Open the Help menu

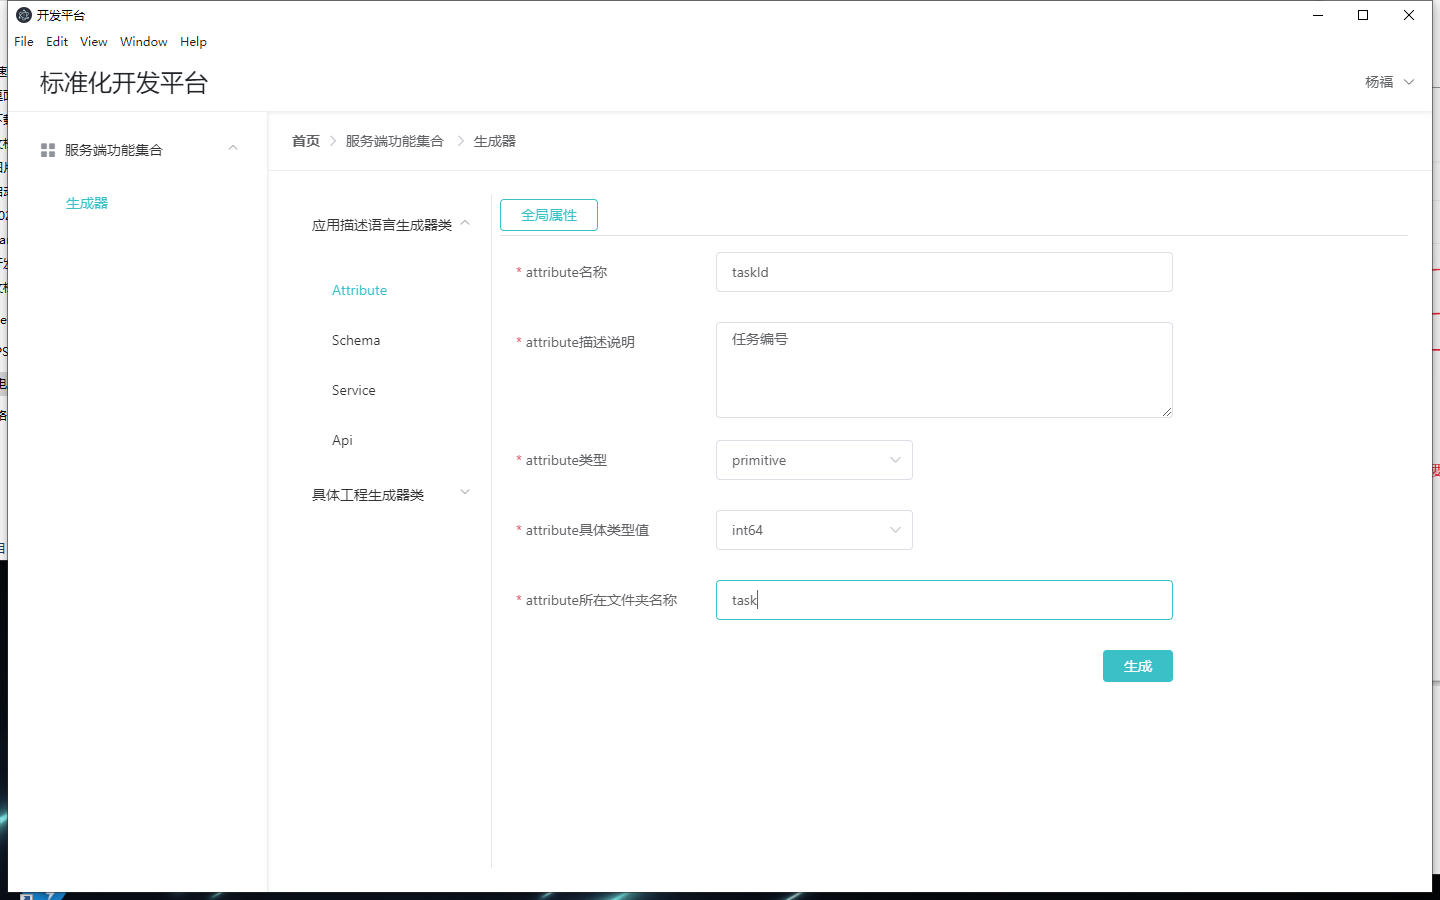194,42
